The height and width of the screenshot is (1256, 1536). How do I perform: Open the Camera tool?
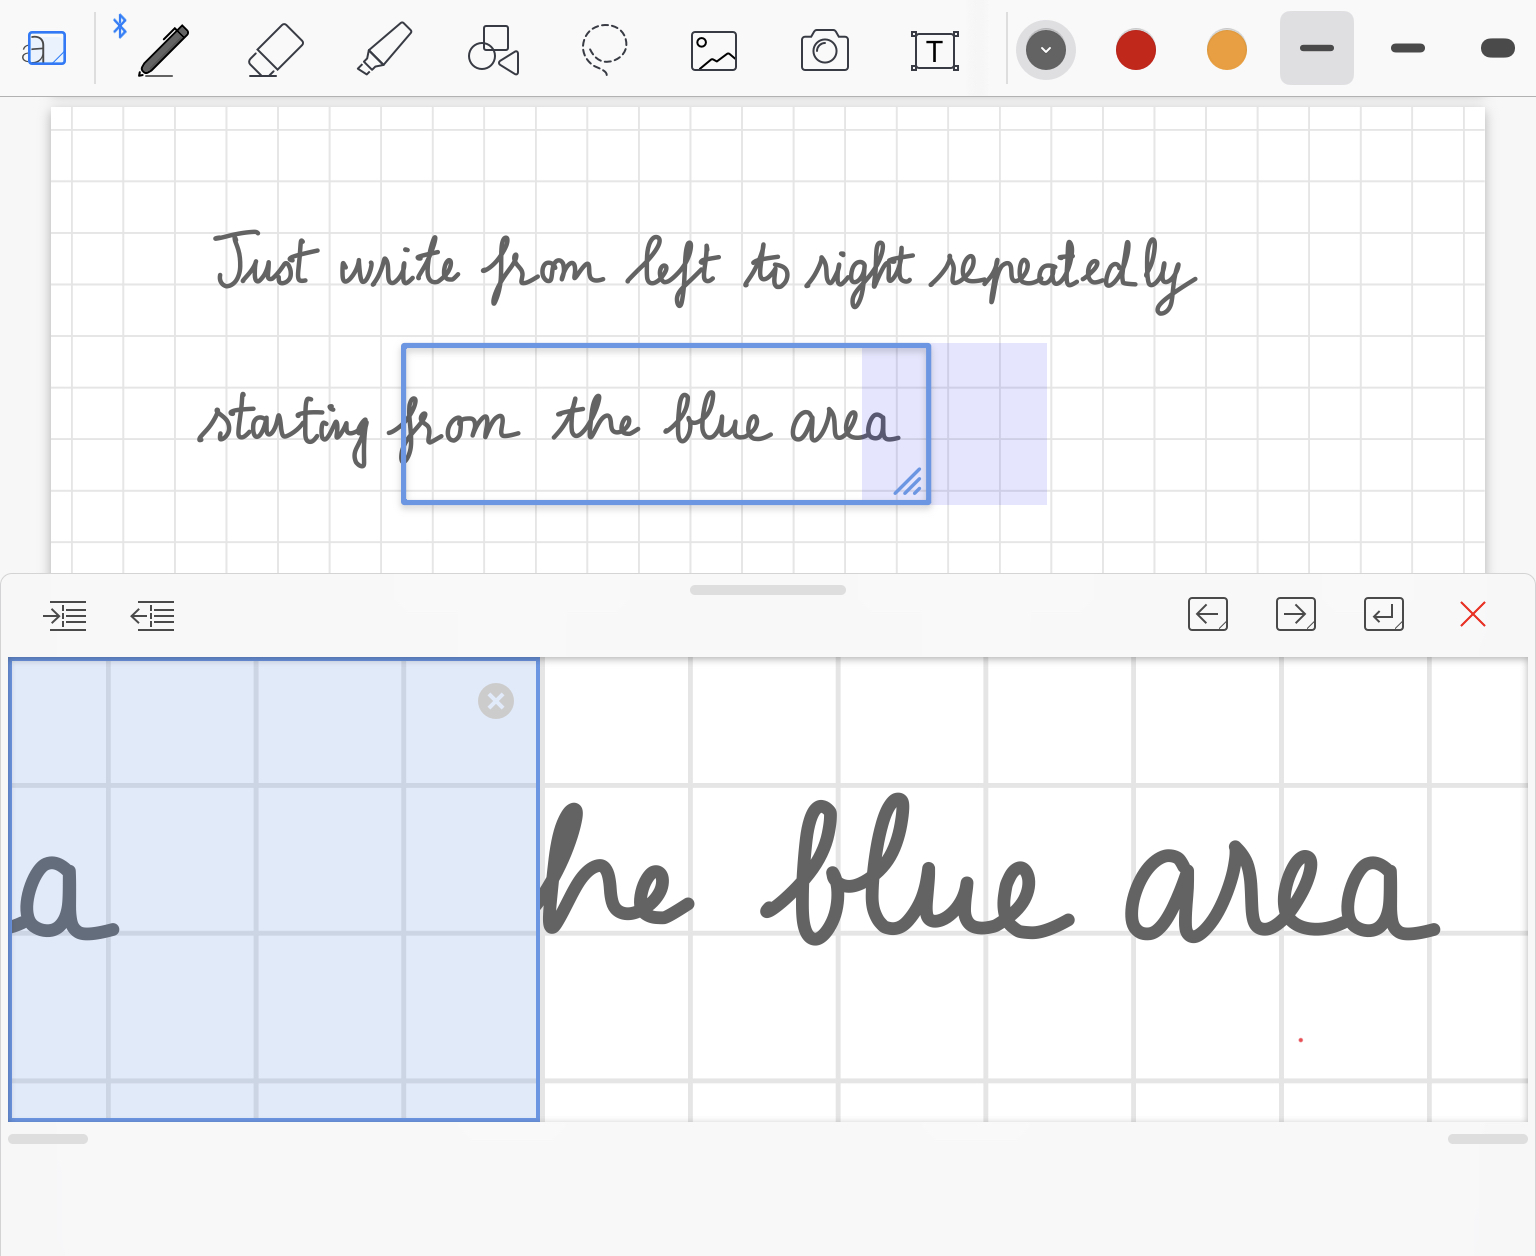(x=825, y=50)
